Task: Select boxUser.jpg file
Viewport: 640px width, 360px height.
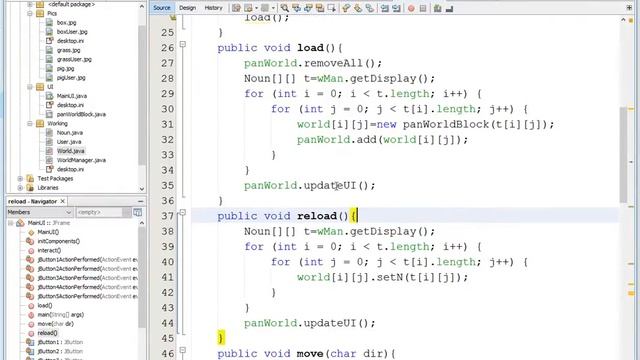Action: pos(72,31)
